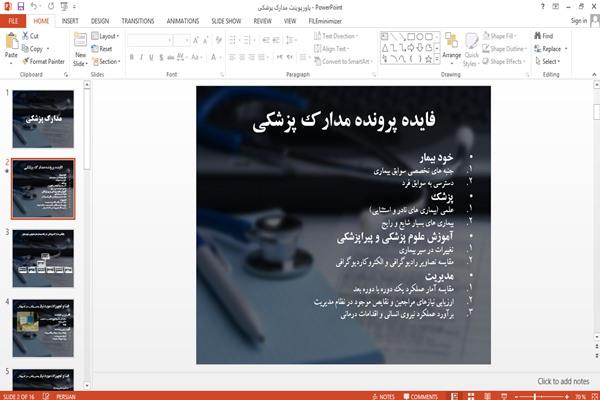Click the Redo/Repeat icon

[51, 7]
